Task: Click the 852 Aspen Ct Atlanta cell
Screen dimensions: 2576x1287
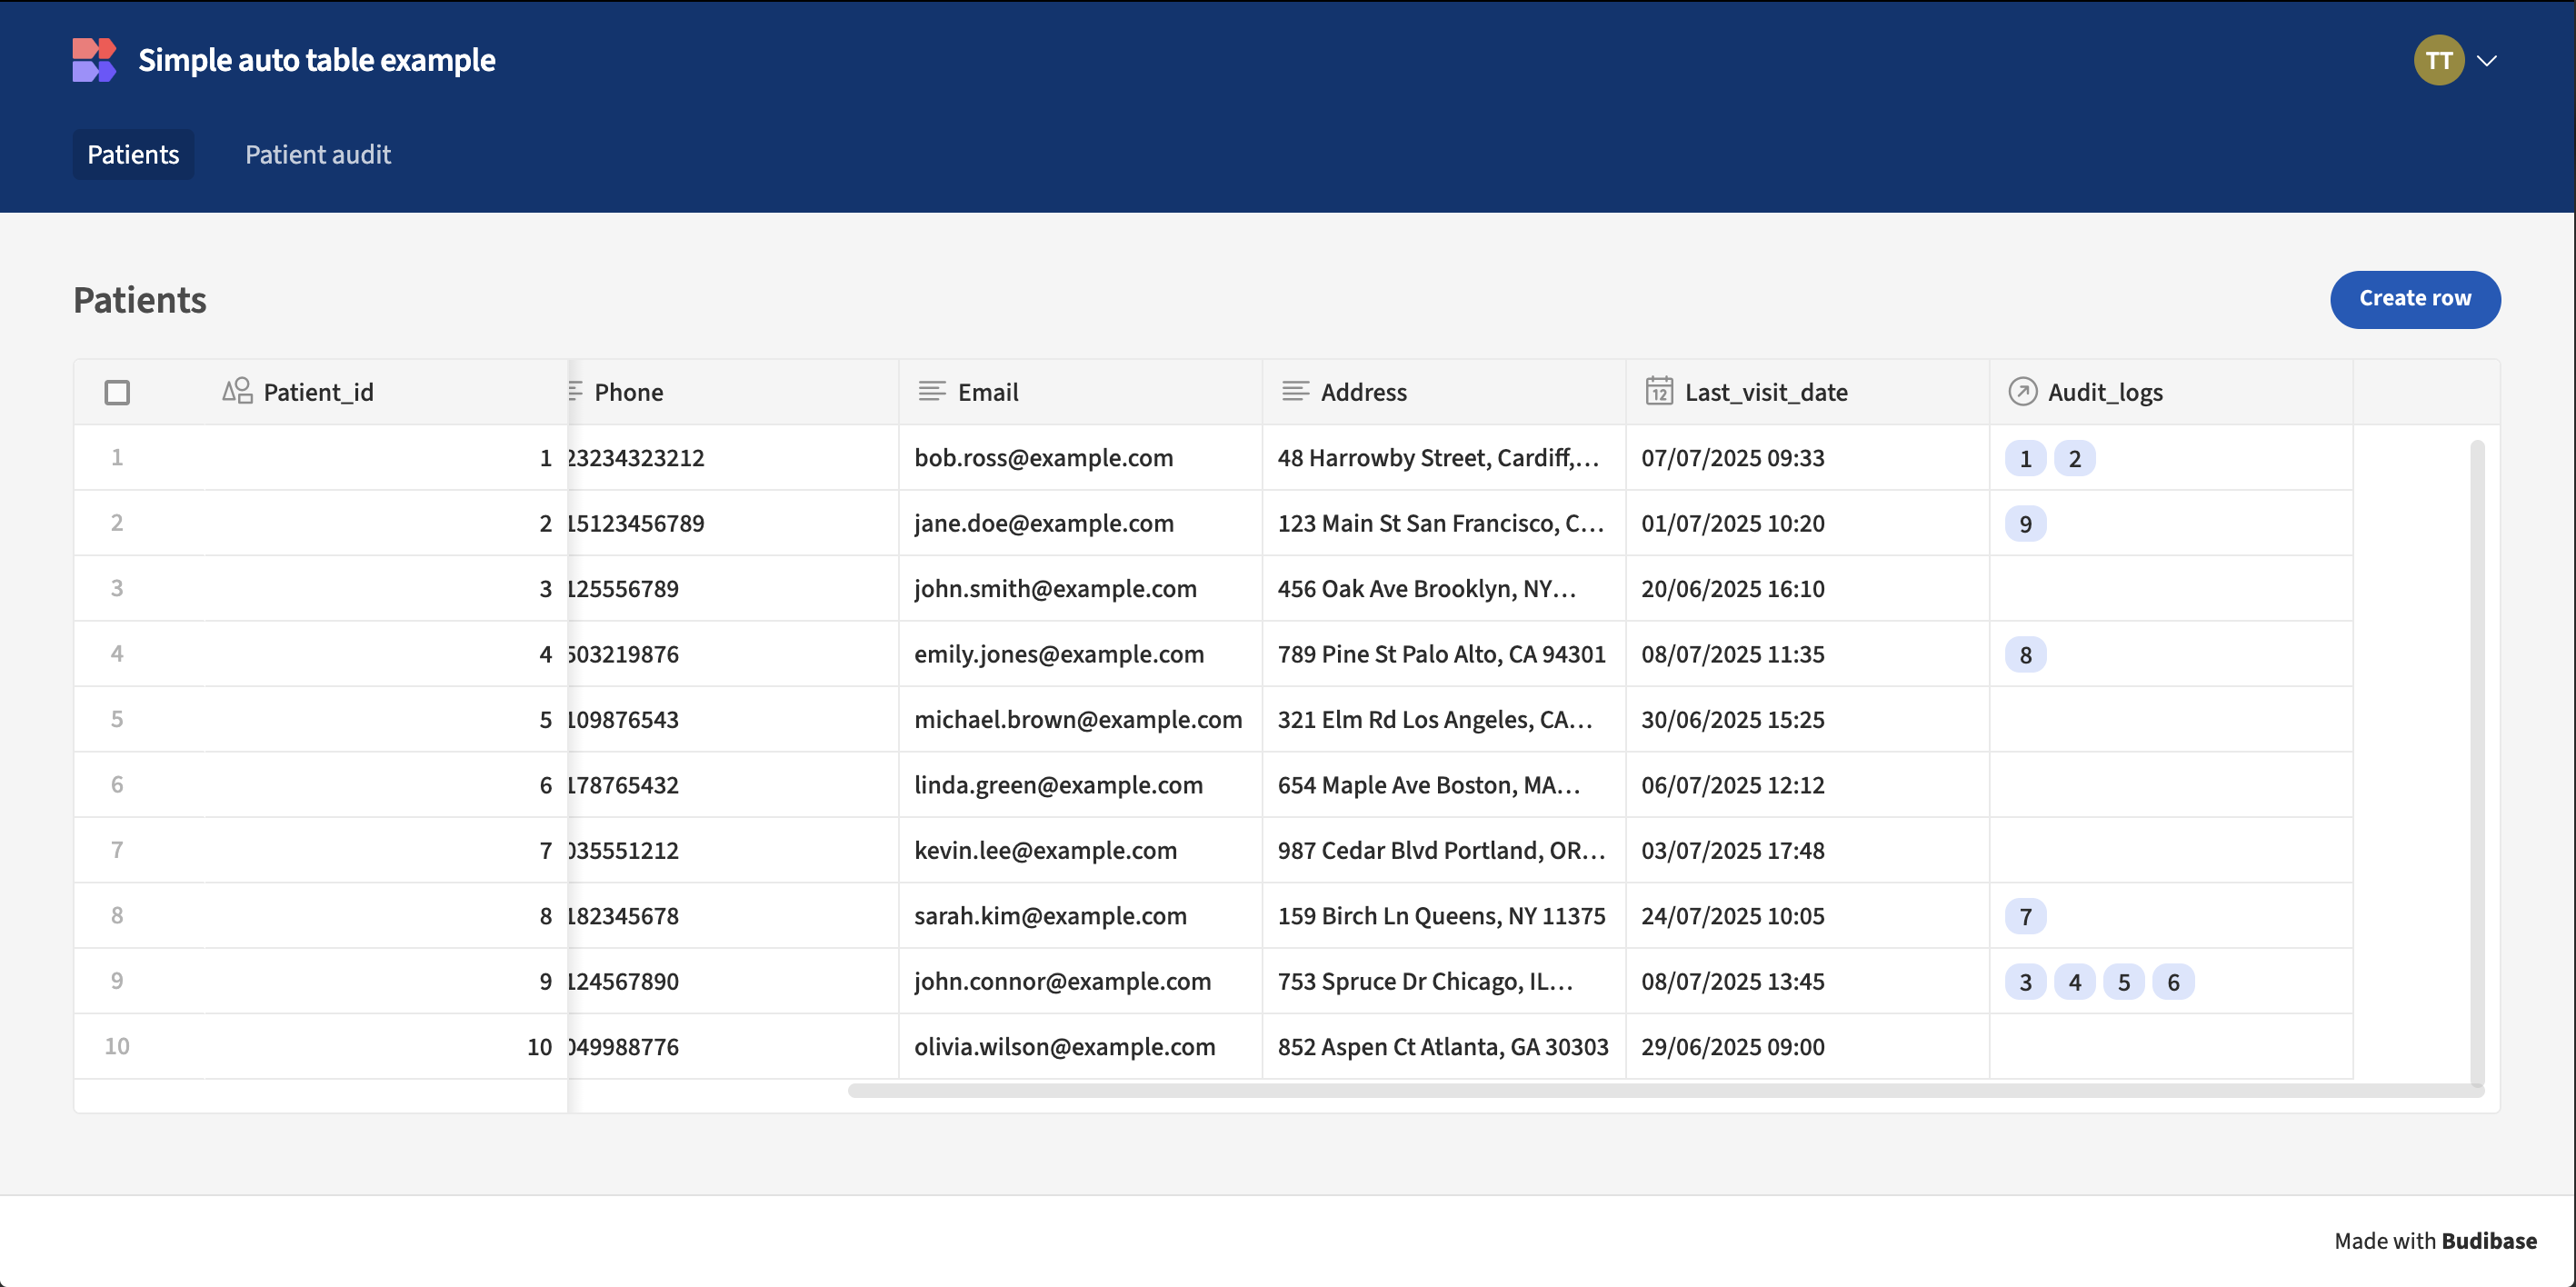Action: click(x=1444, y=1047)
